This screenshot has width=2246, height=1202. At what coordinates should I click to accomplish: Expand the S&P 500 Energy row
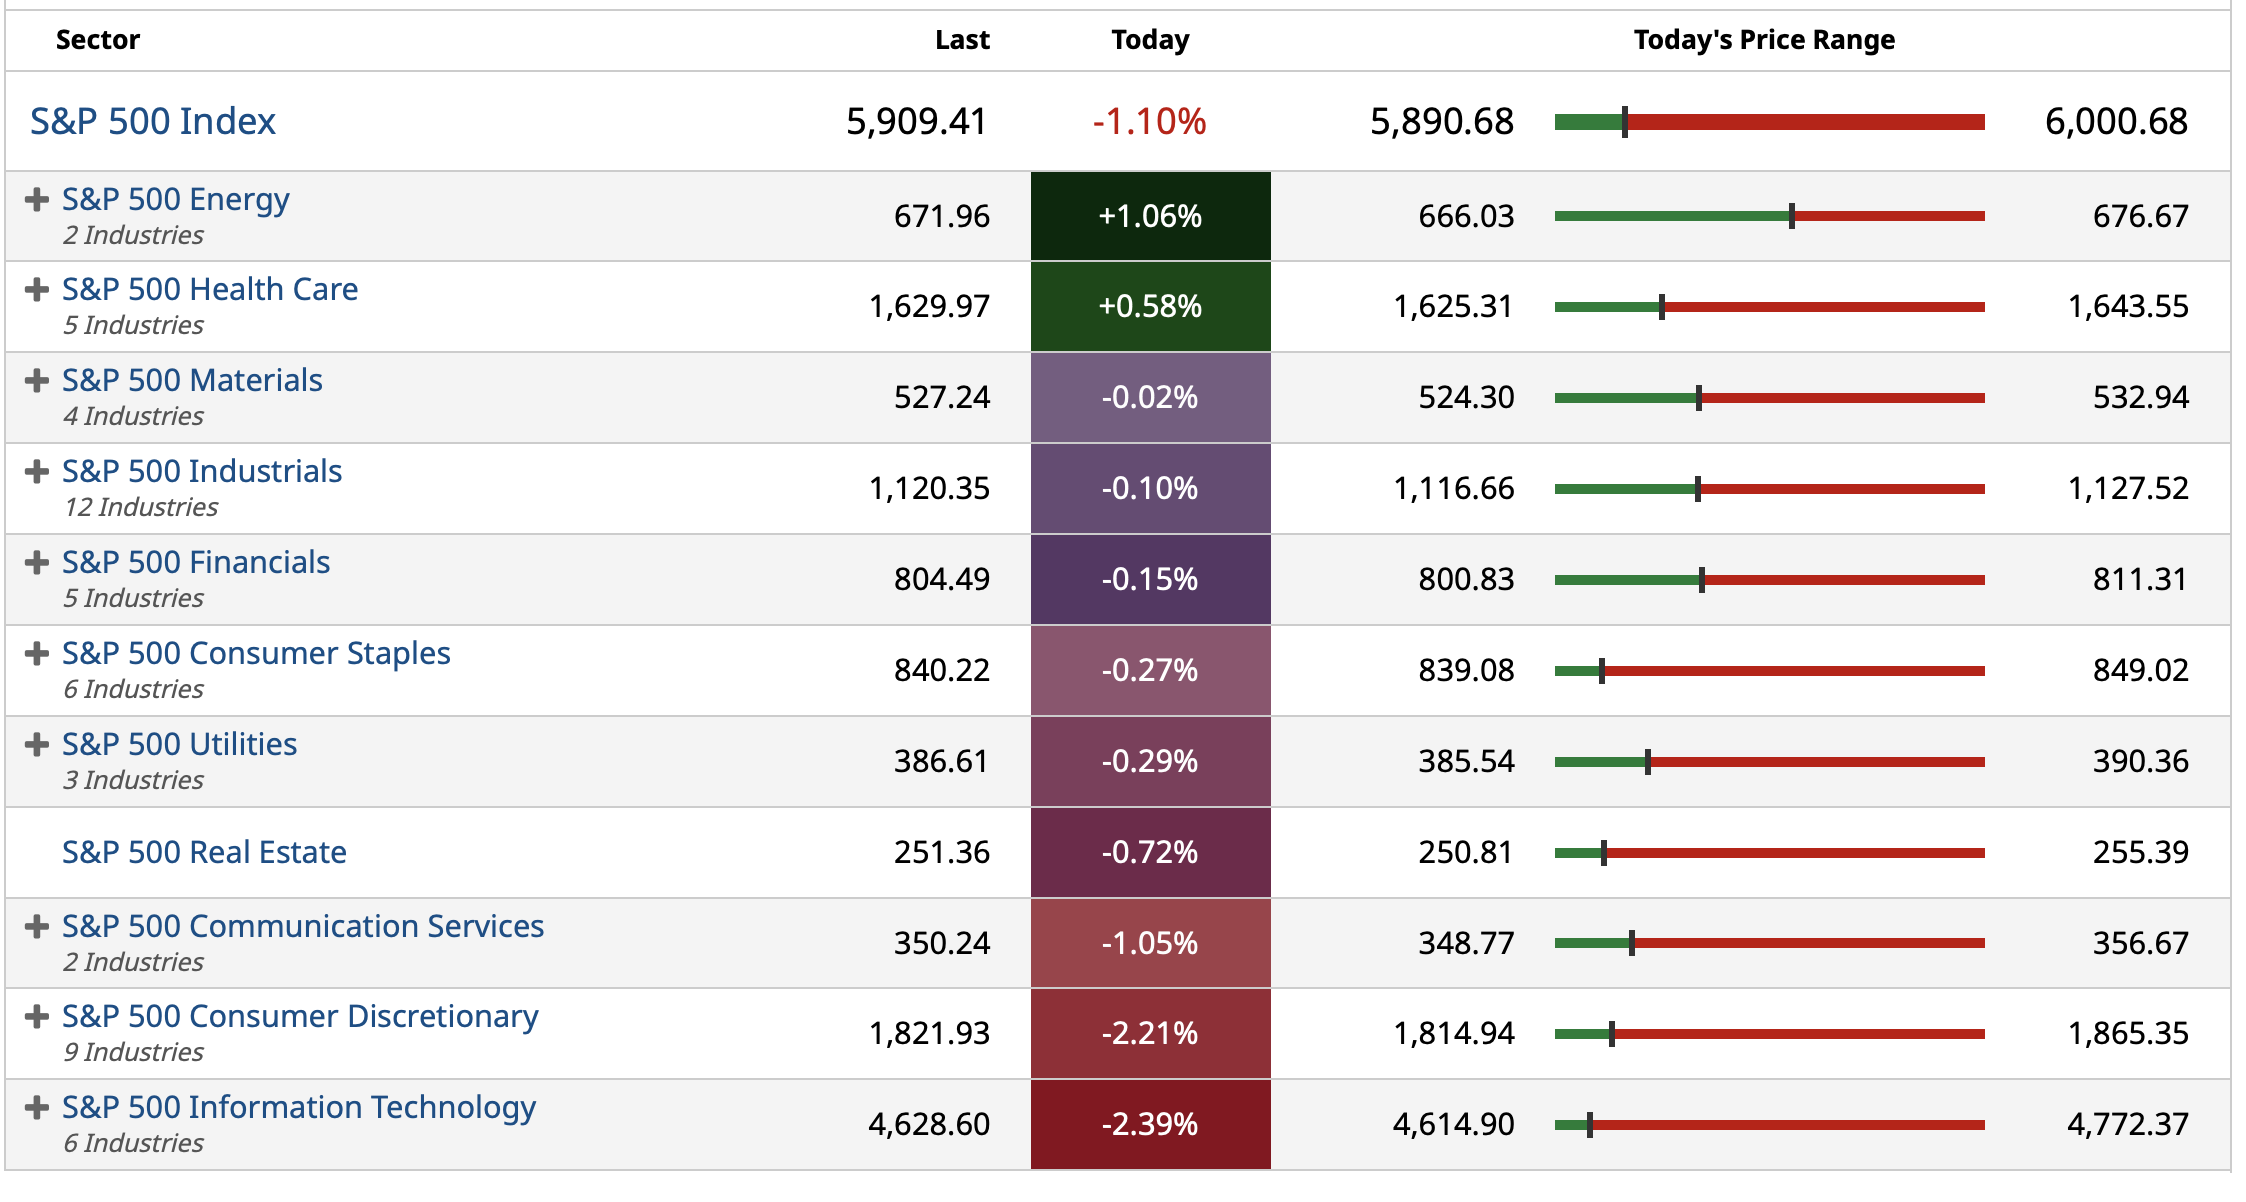[x=37, y=200]
